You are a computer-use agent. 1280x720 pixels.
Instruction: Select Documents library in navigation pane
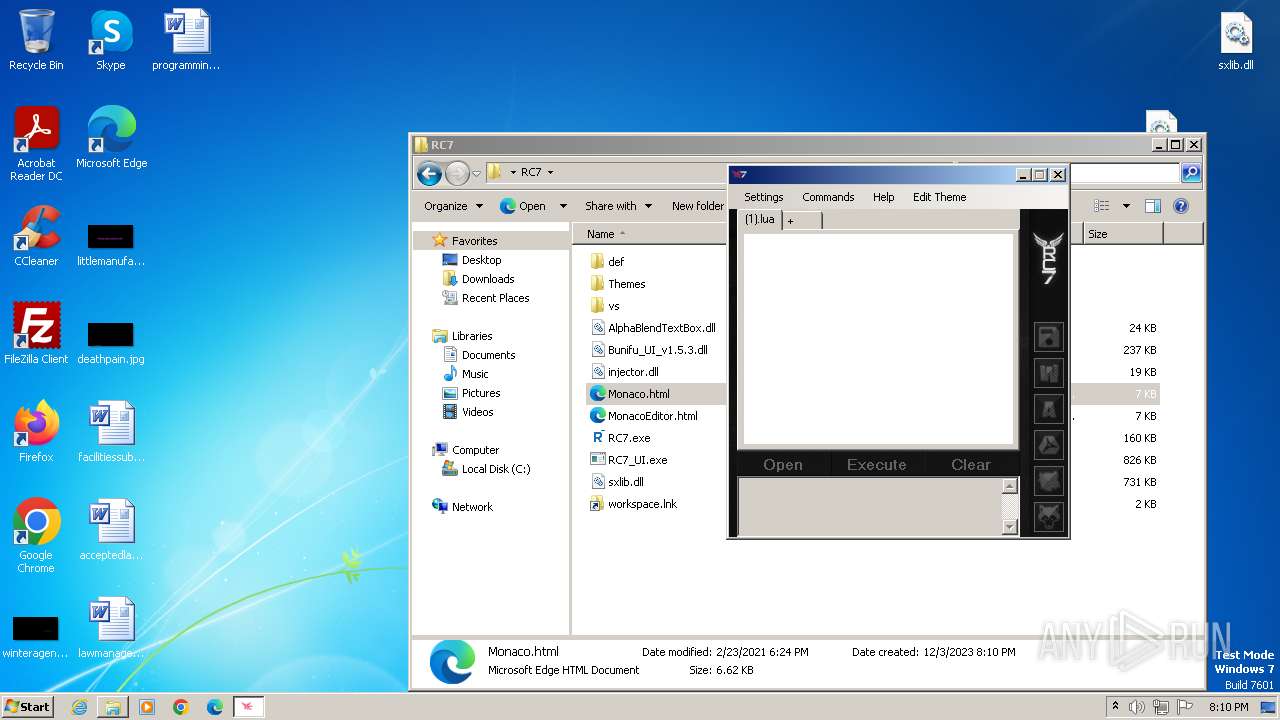[488, 355]
